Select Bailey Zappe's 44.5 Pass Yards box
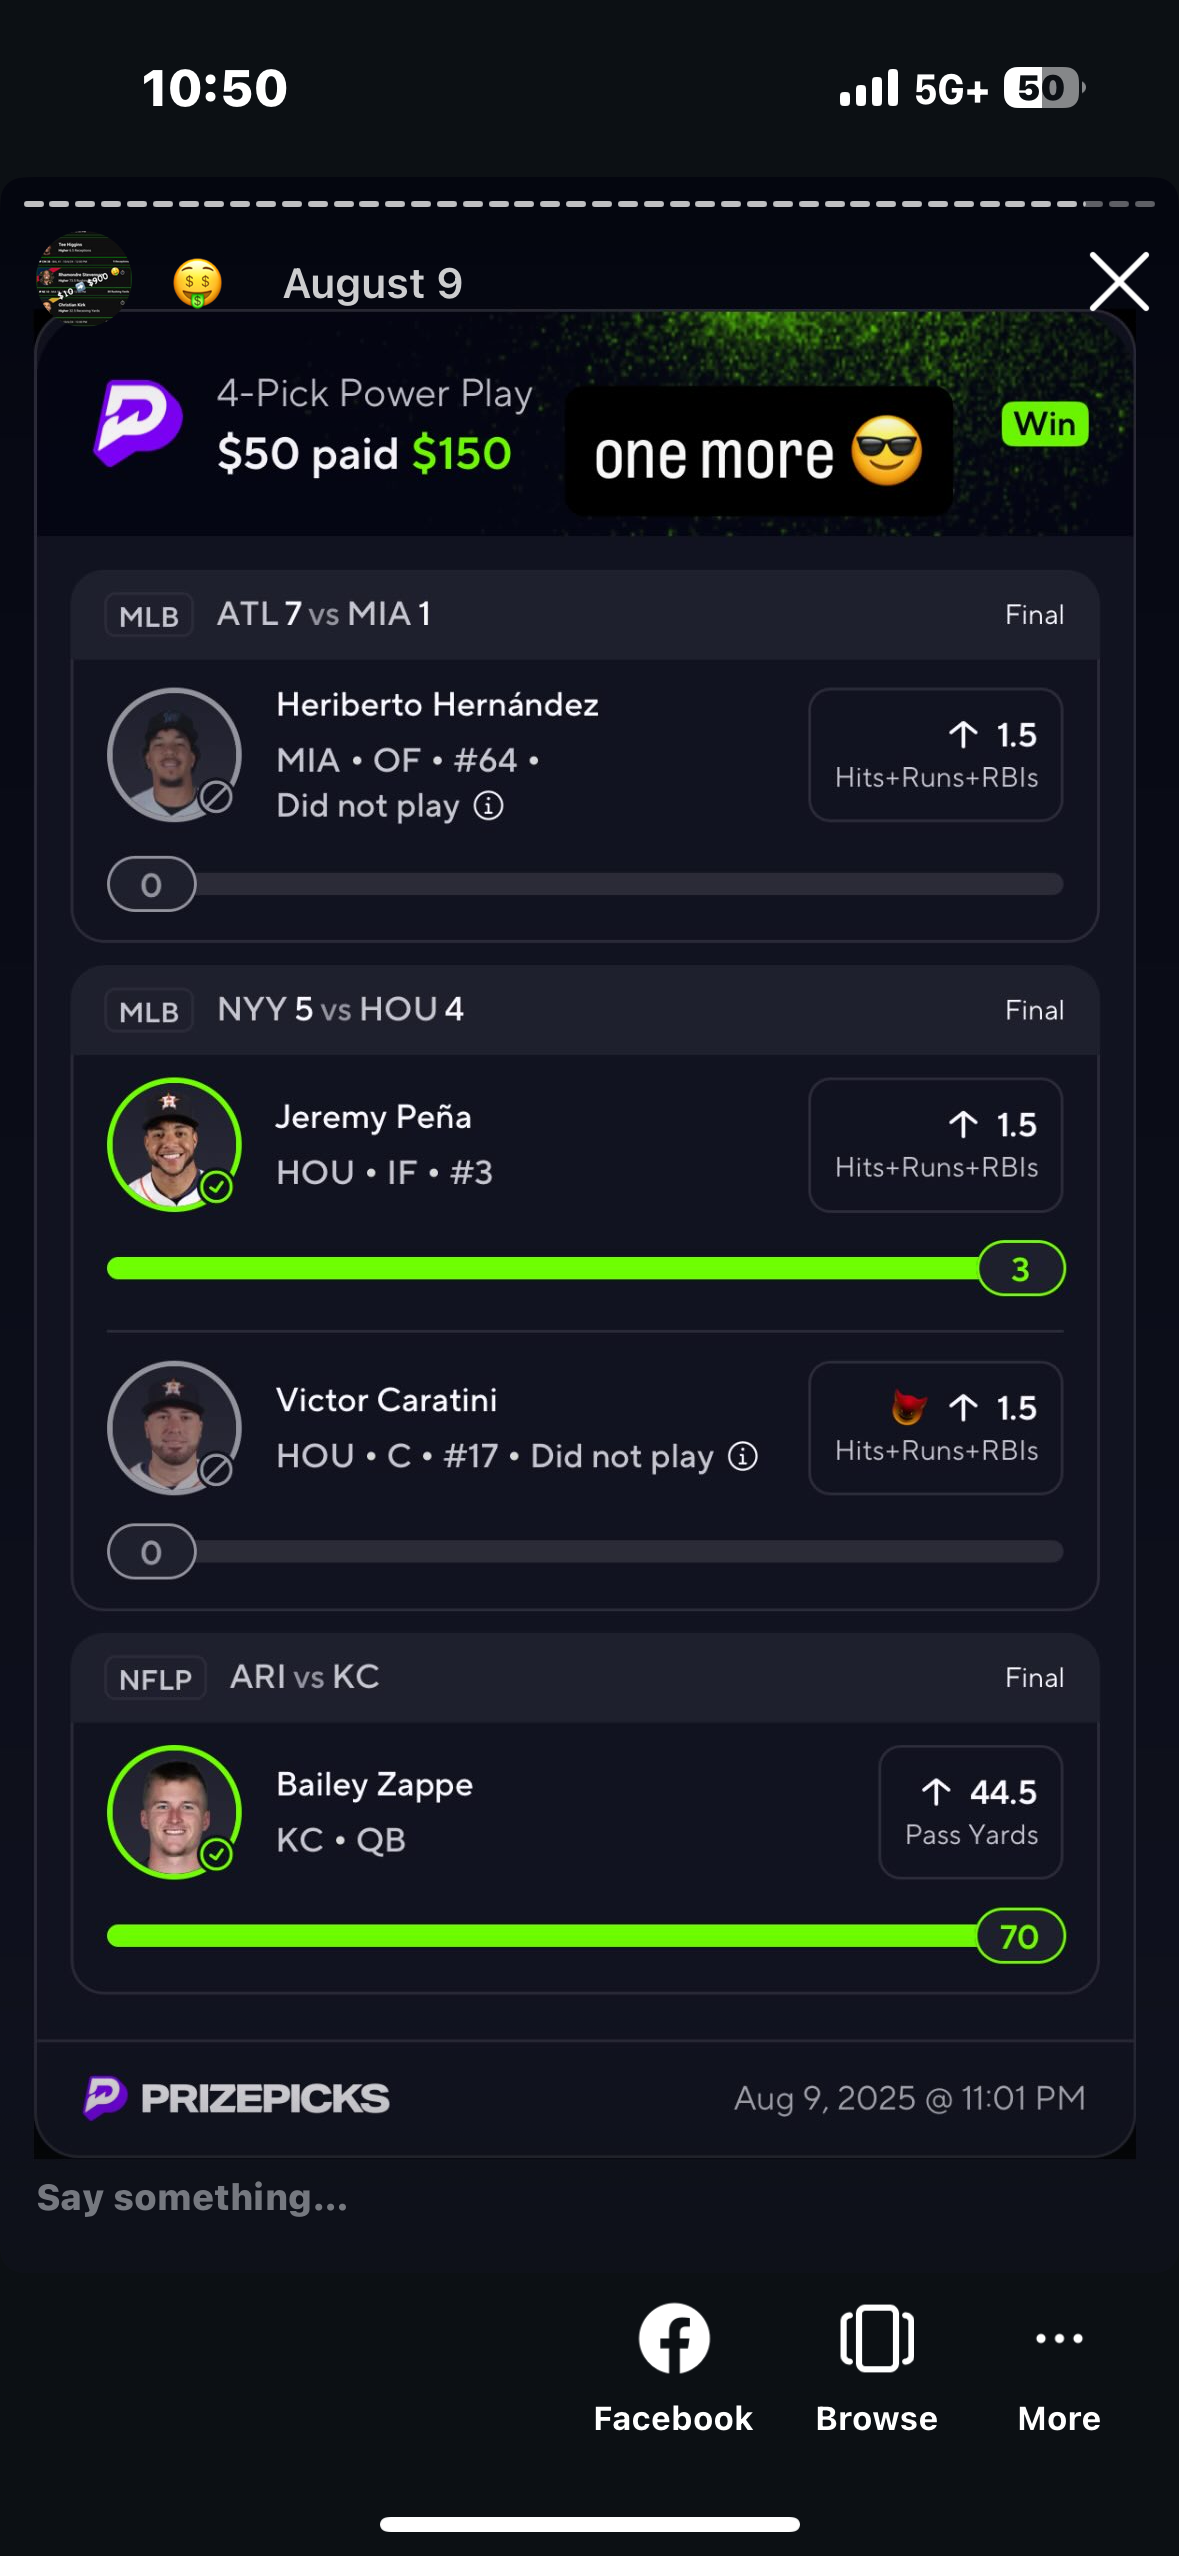Image resolution: width=1179 pixels, height=2556 pixels. [970, 1812]
